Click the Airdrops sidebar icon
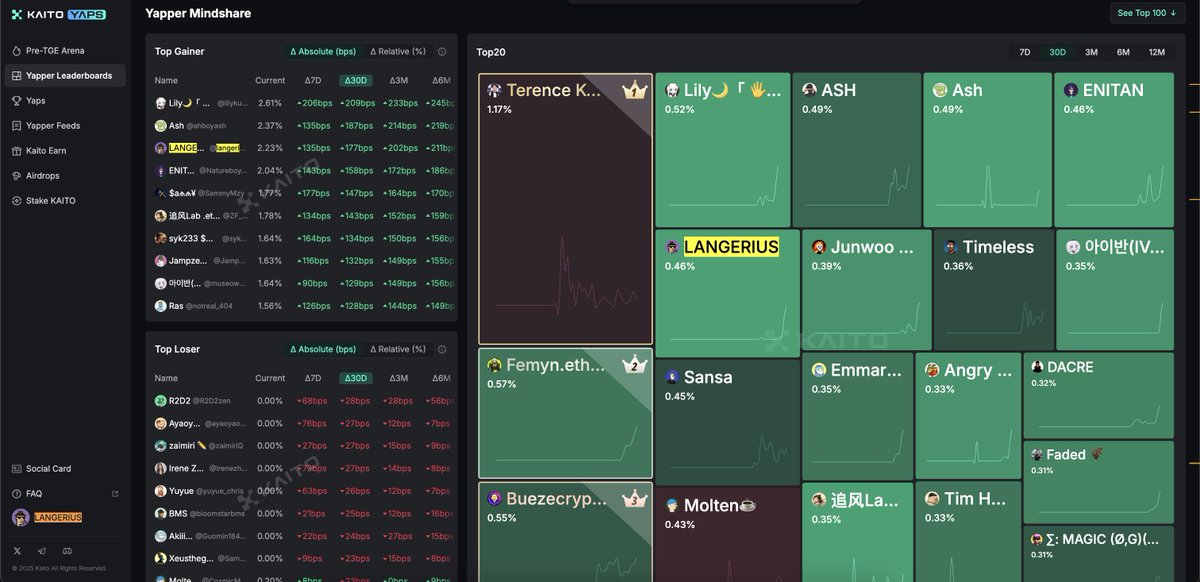The width and height of the screenshot is (1200, 582). 16,176
